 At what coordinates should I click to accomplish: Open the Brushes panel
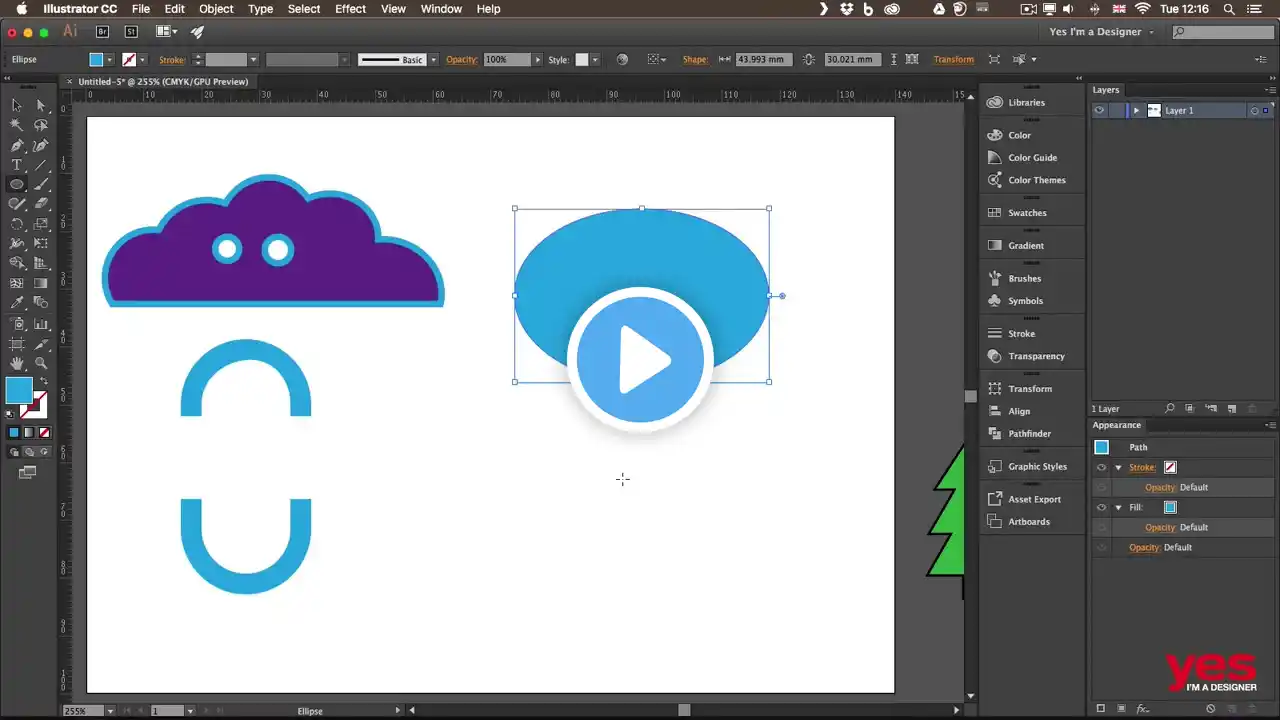(1024, 279)
